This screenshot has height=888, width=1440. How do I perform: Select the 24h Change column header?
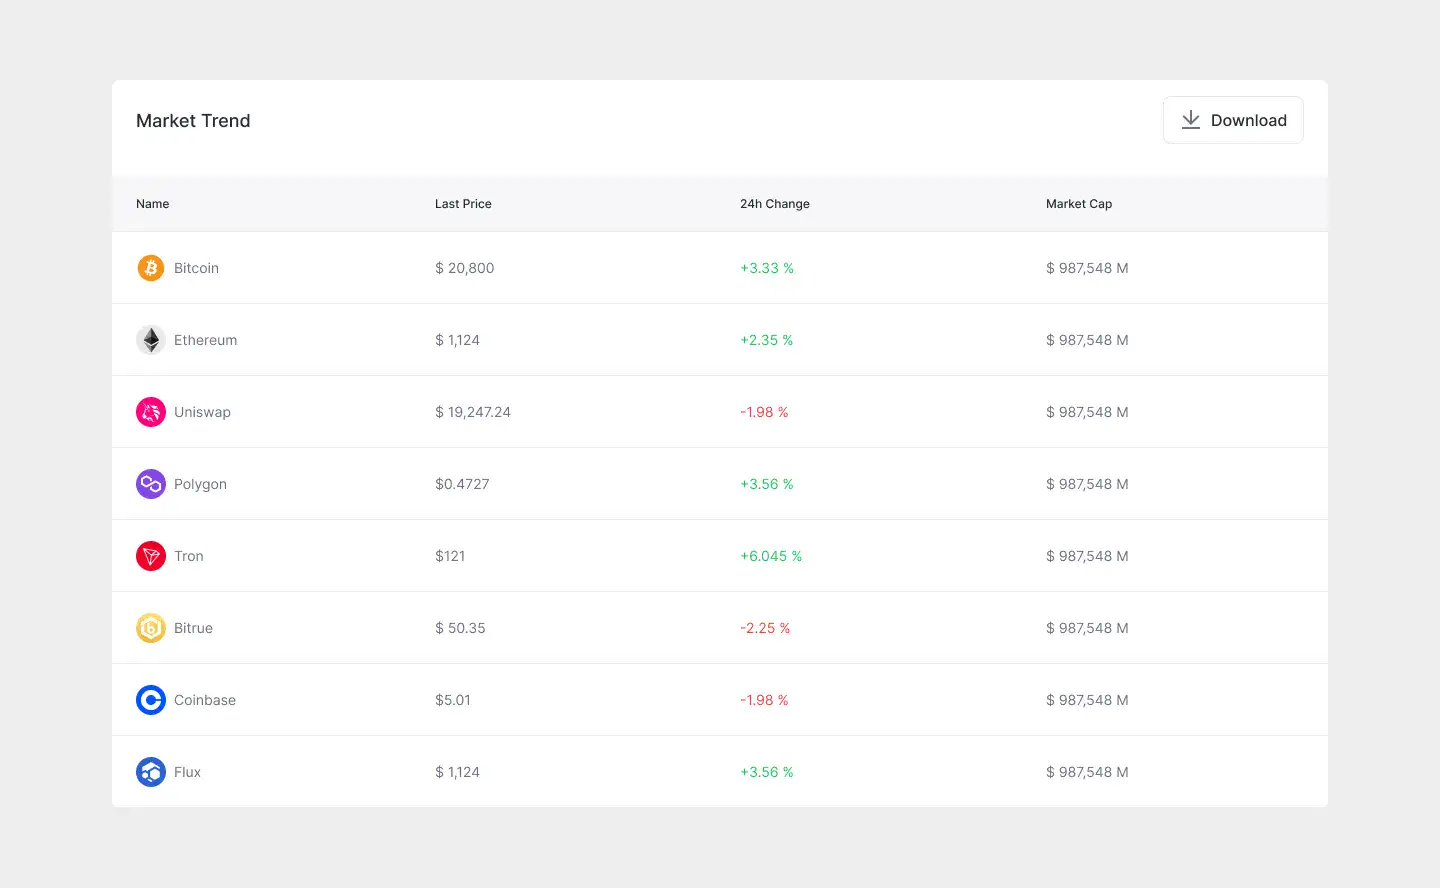[x=775, y=204]
